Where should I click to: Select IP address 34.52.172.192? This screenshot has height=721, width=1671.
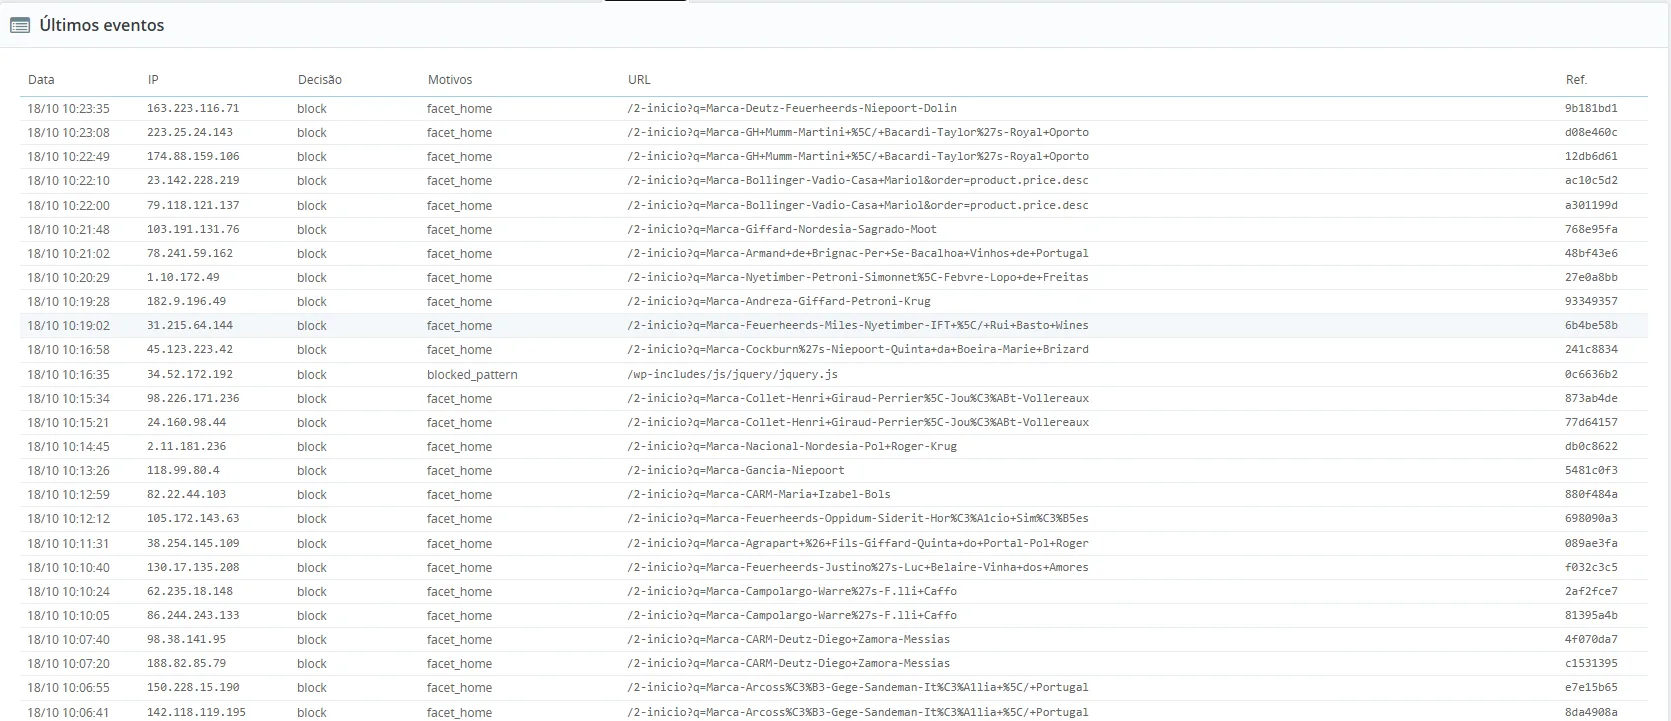coord(190,374)
